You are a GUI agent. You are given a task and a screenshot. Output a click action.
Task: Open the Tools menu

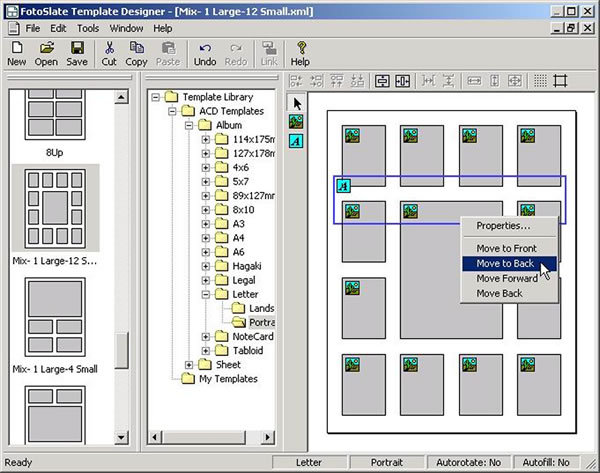tap(88, 29)
